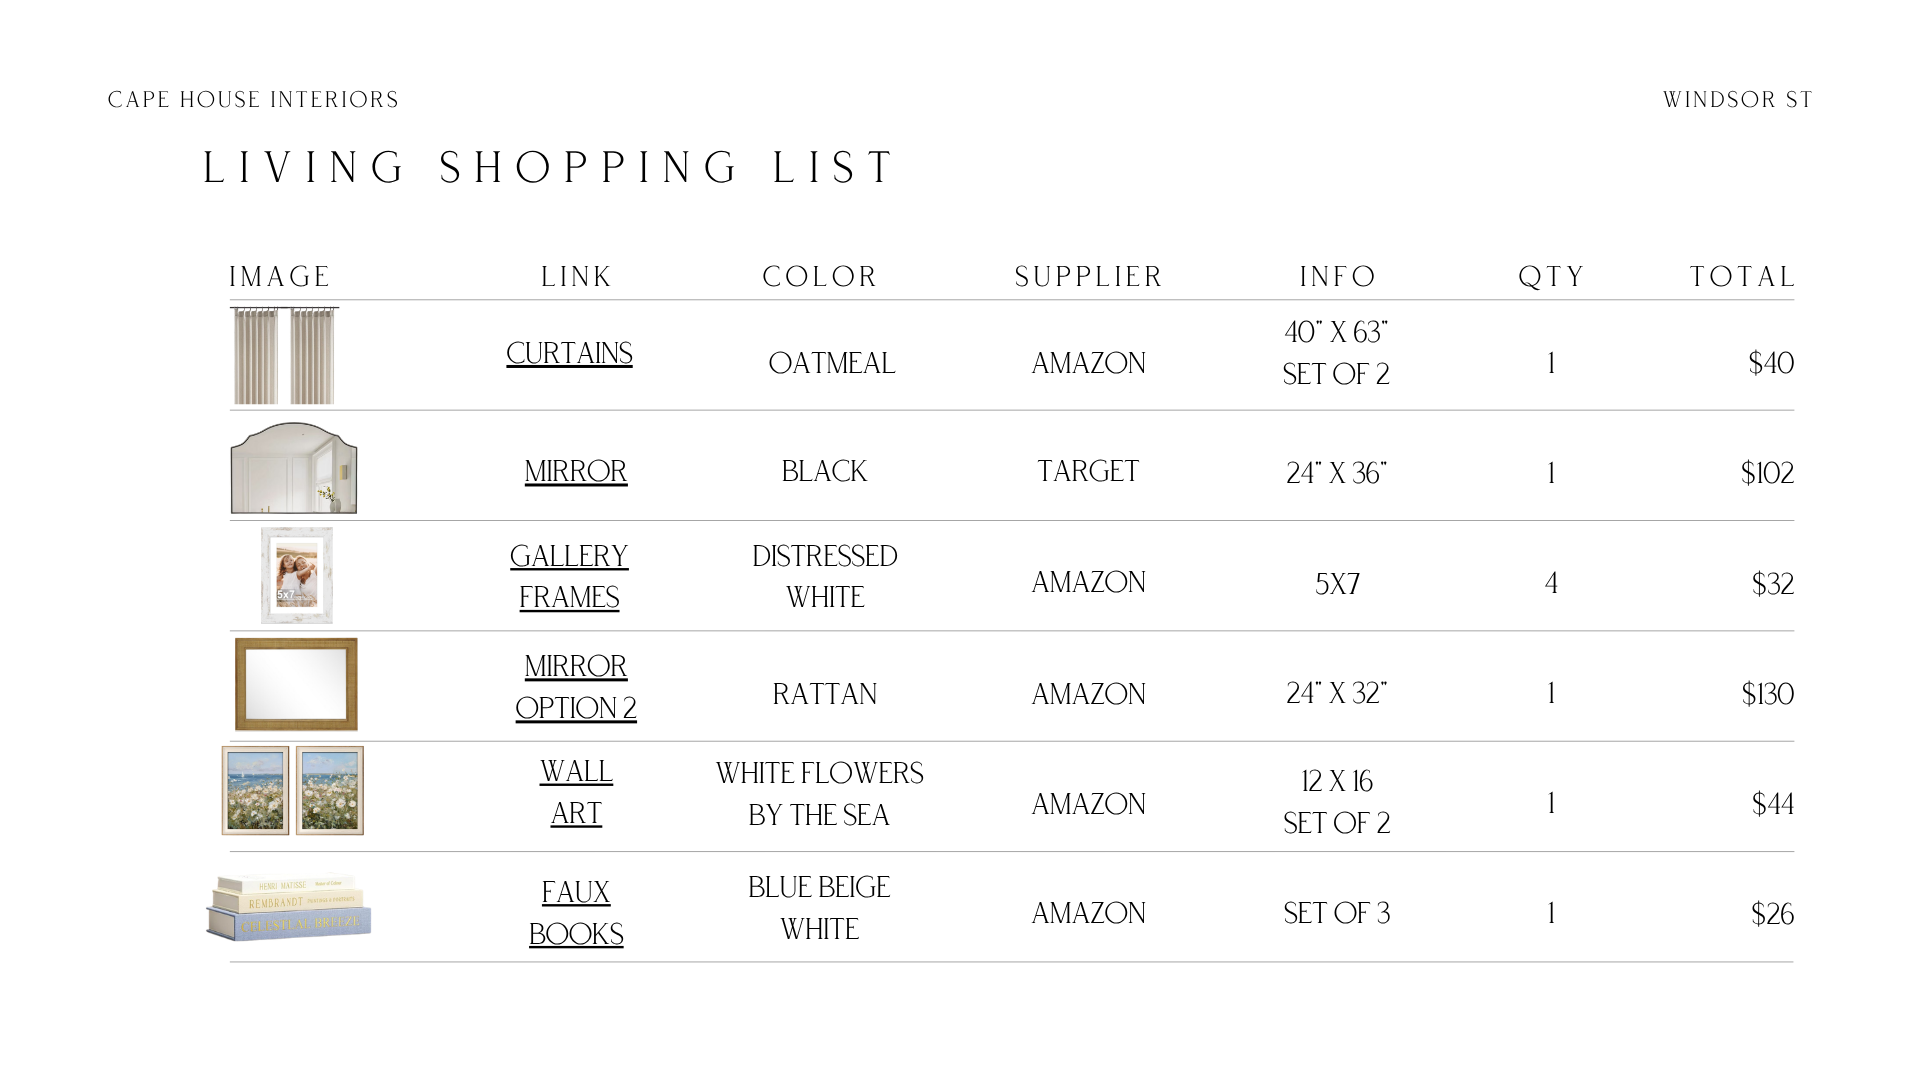
Task: Select the distressed white frame image
Action: click(297, 575)
